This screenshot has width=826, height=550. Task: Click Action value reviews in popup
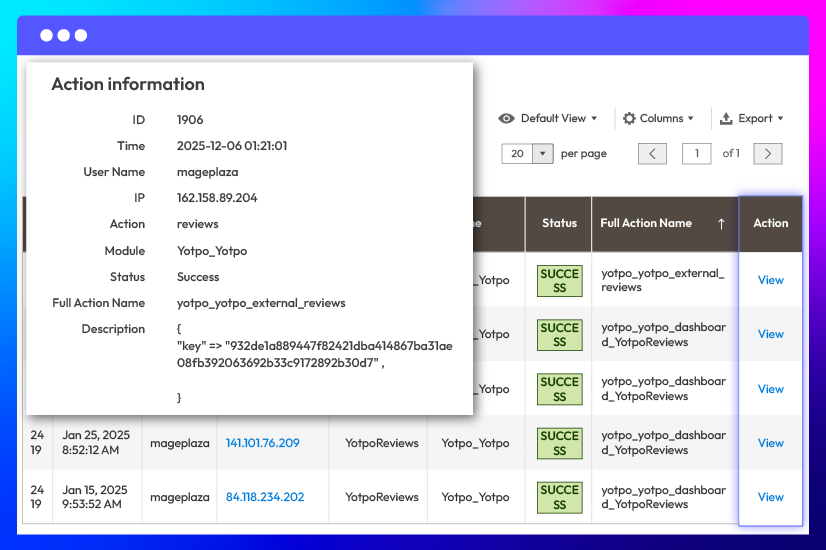click(197, 224)
